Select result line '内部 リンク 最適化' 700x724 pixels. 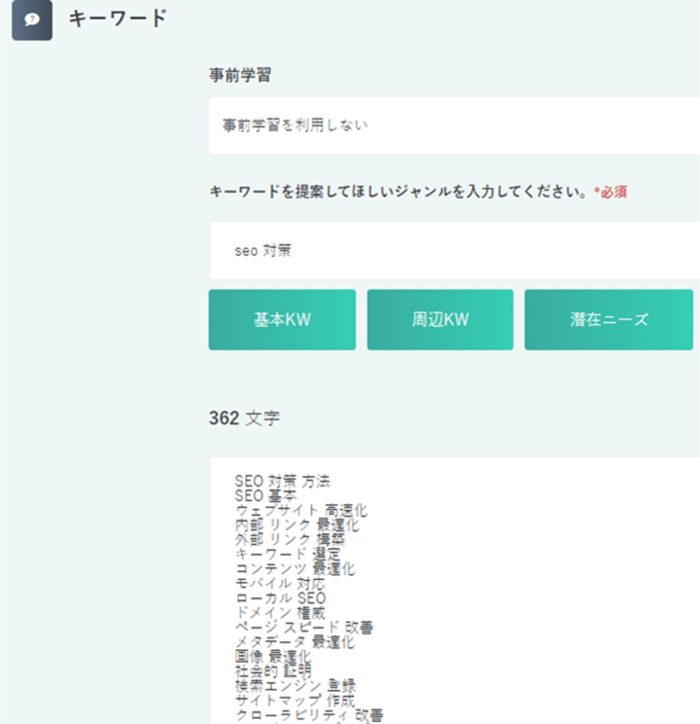(297, 525)
